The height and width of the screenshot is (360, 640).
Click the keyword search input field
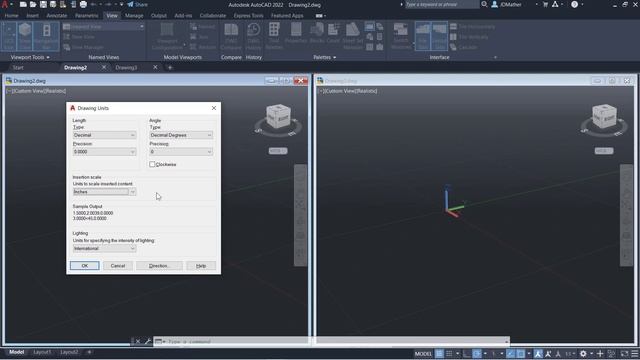point(442,4)
